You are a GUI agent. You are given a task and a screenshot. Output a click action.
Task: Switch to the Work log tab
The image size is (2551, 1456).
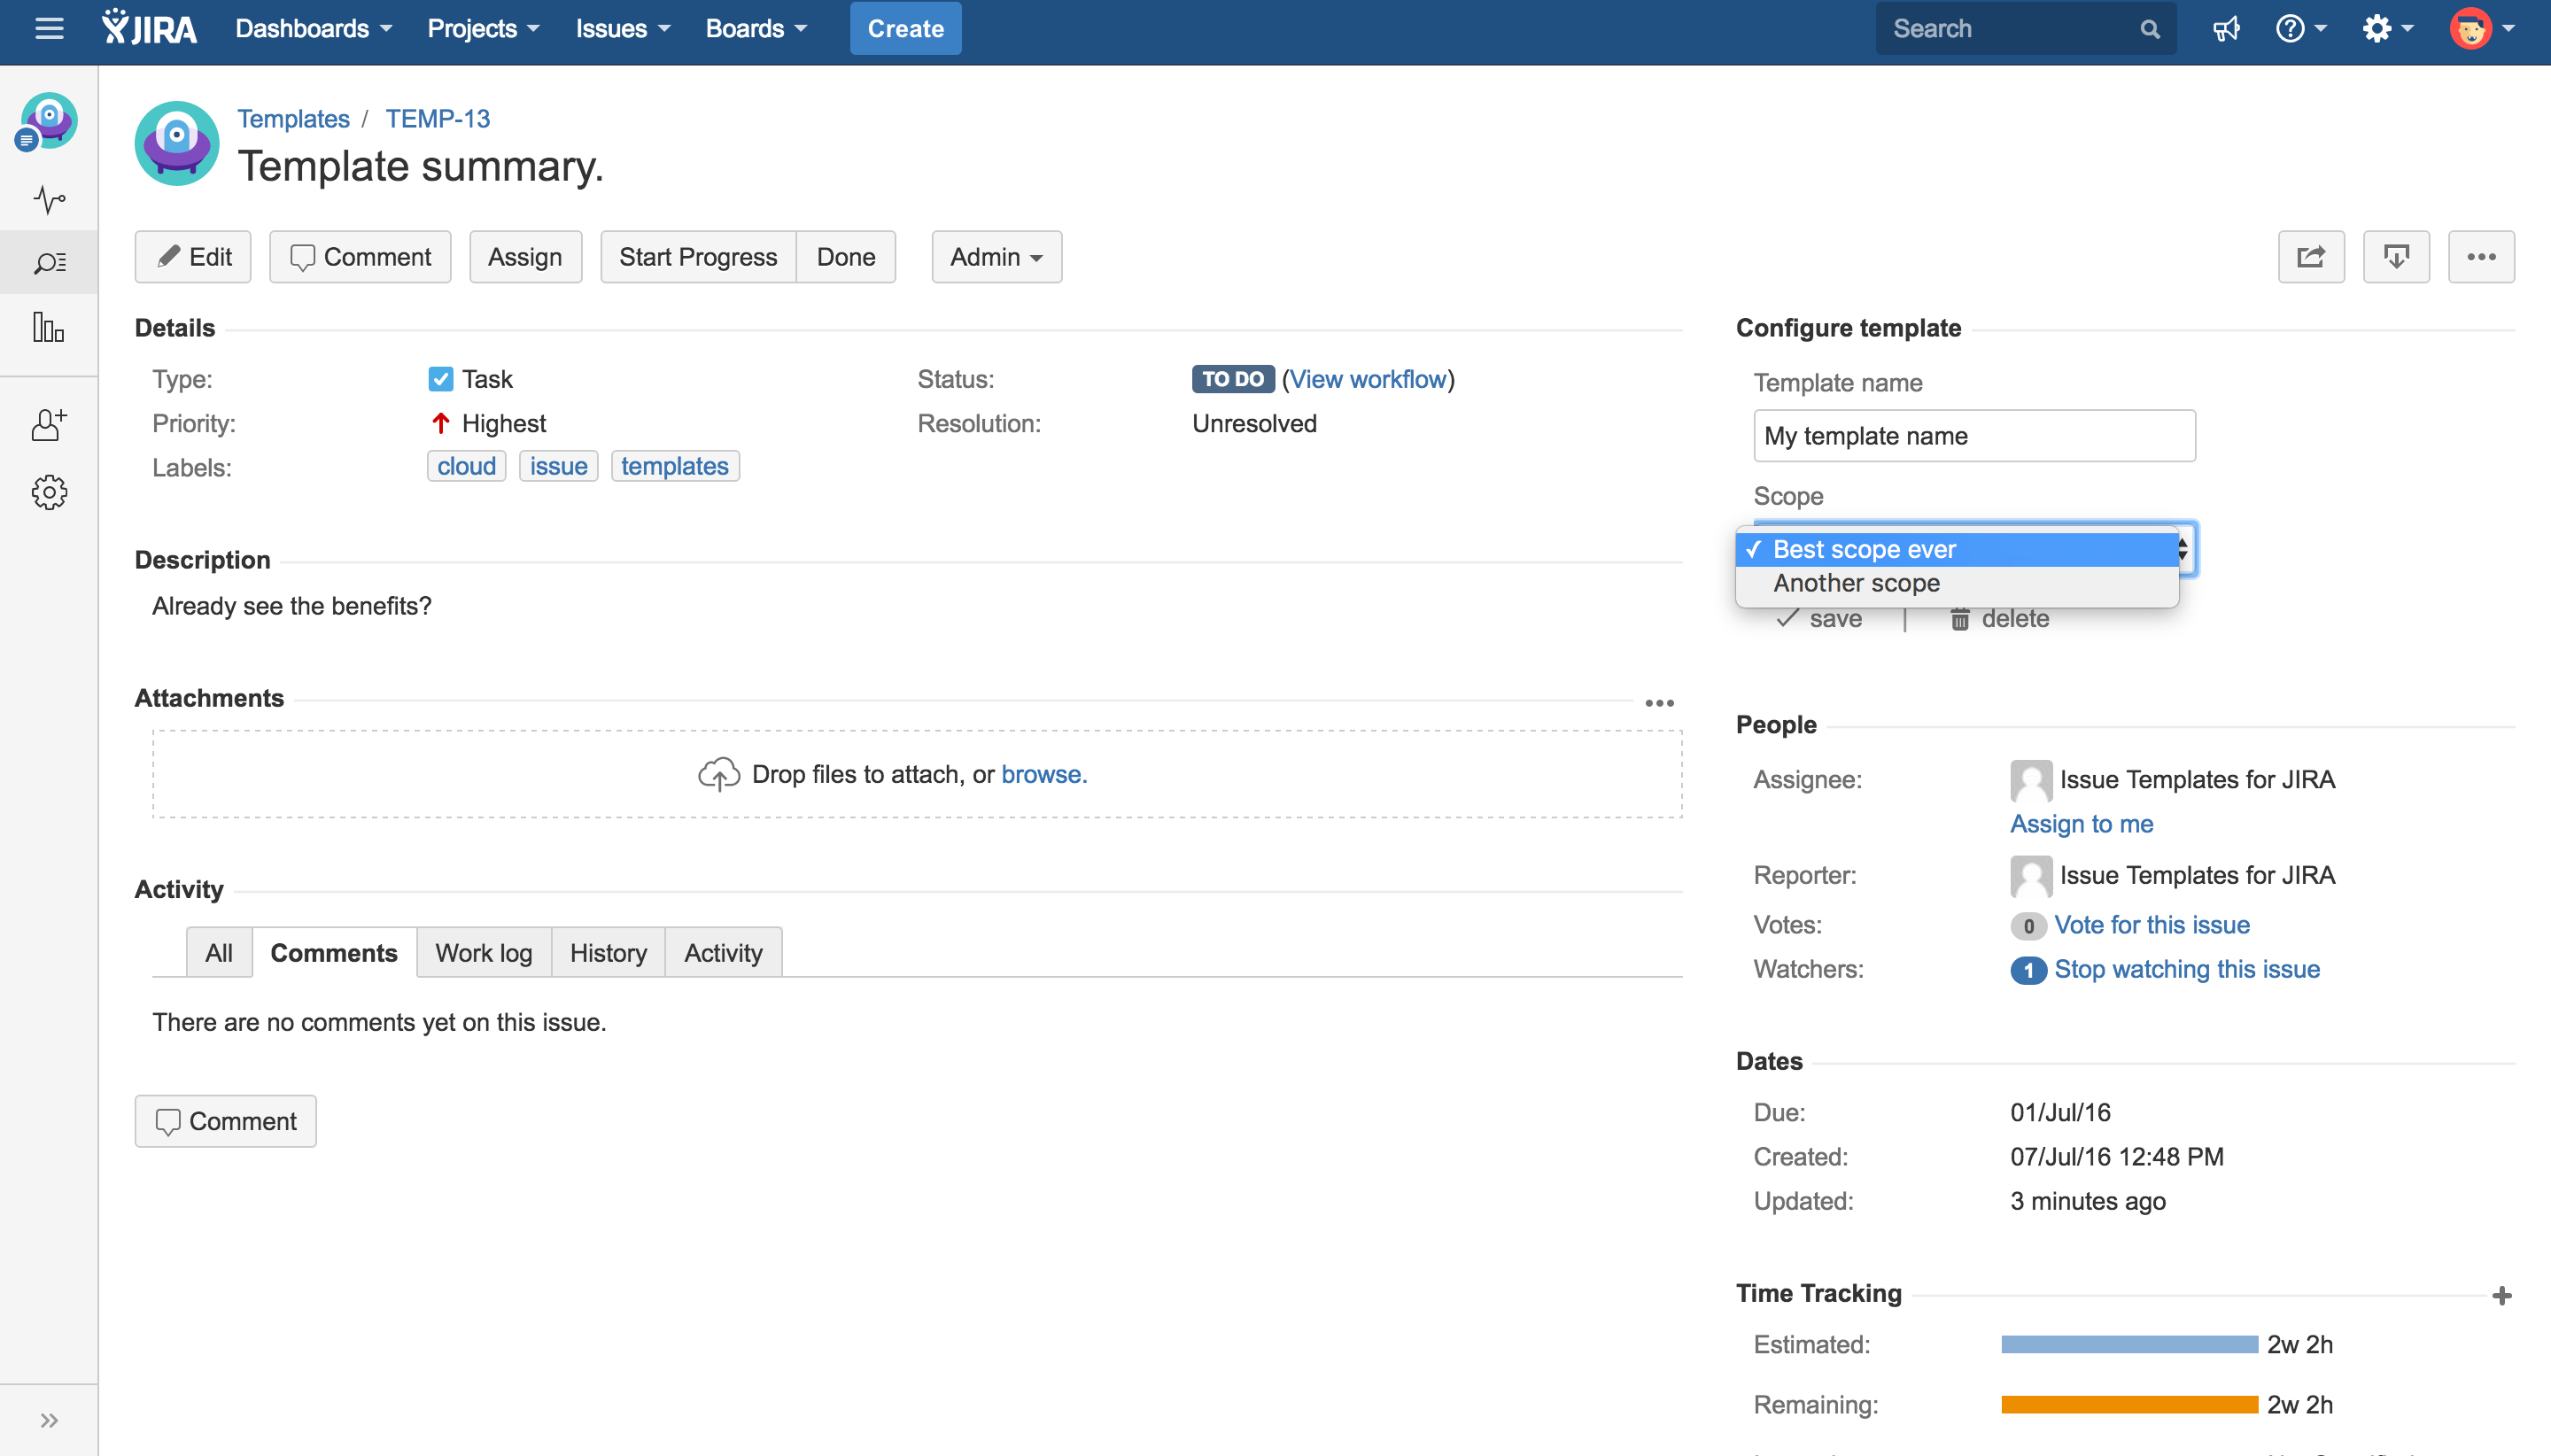[x=483, y=953]
